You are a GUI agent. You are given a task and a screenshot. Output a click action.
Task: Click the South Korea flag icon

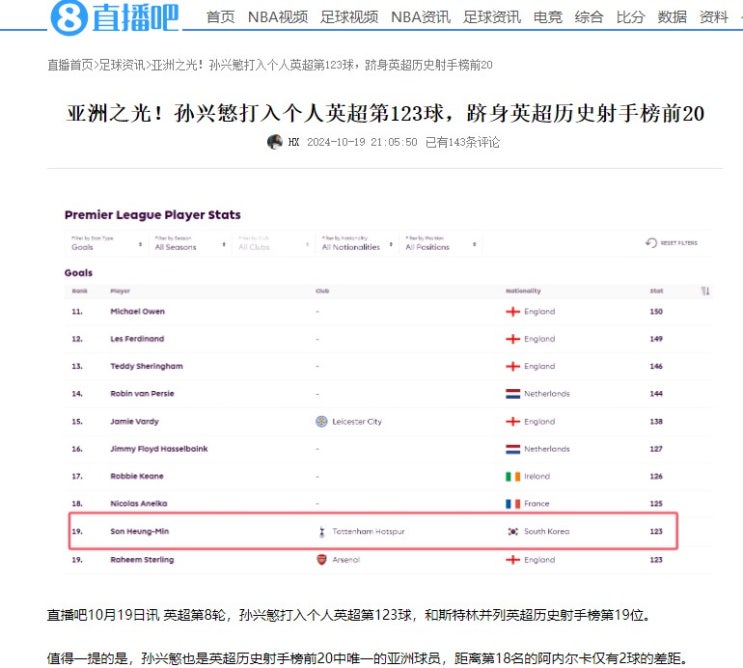click(513, 532)
